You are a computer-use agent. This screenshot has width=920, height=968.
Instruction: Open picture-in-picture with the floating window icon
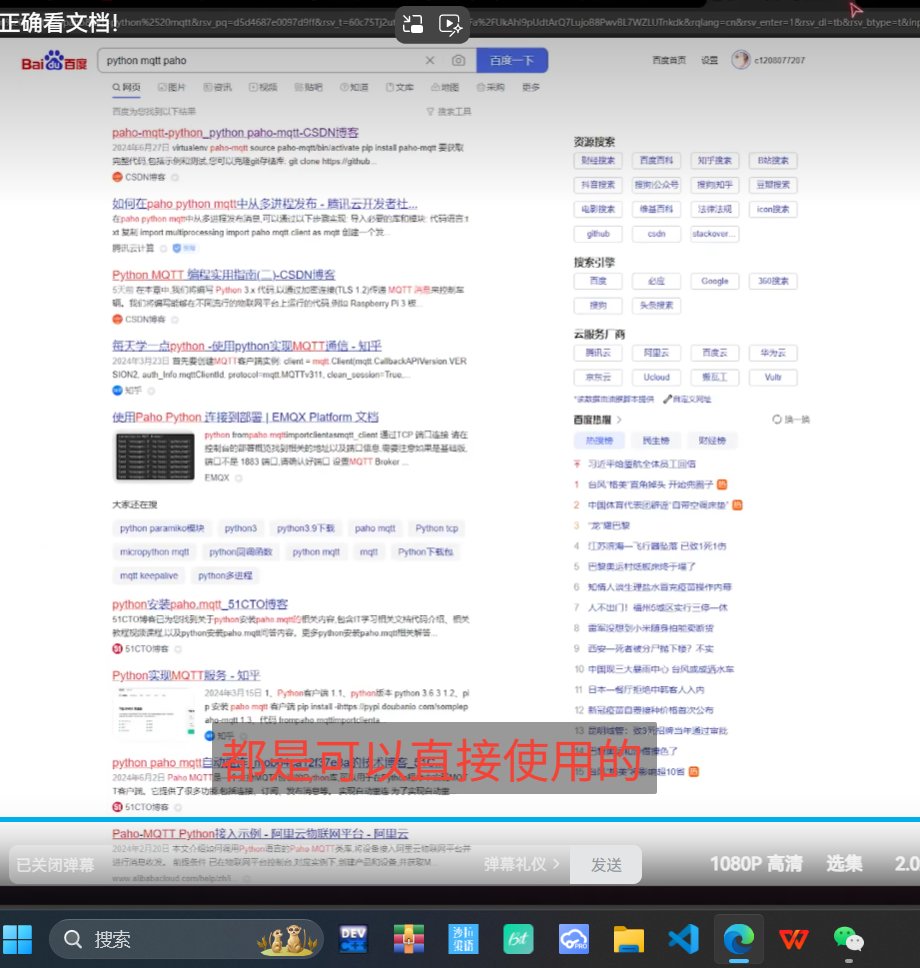click(x=412, y=25)
